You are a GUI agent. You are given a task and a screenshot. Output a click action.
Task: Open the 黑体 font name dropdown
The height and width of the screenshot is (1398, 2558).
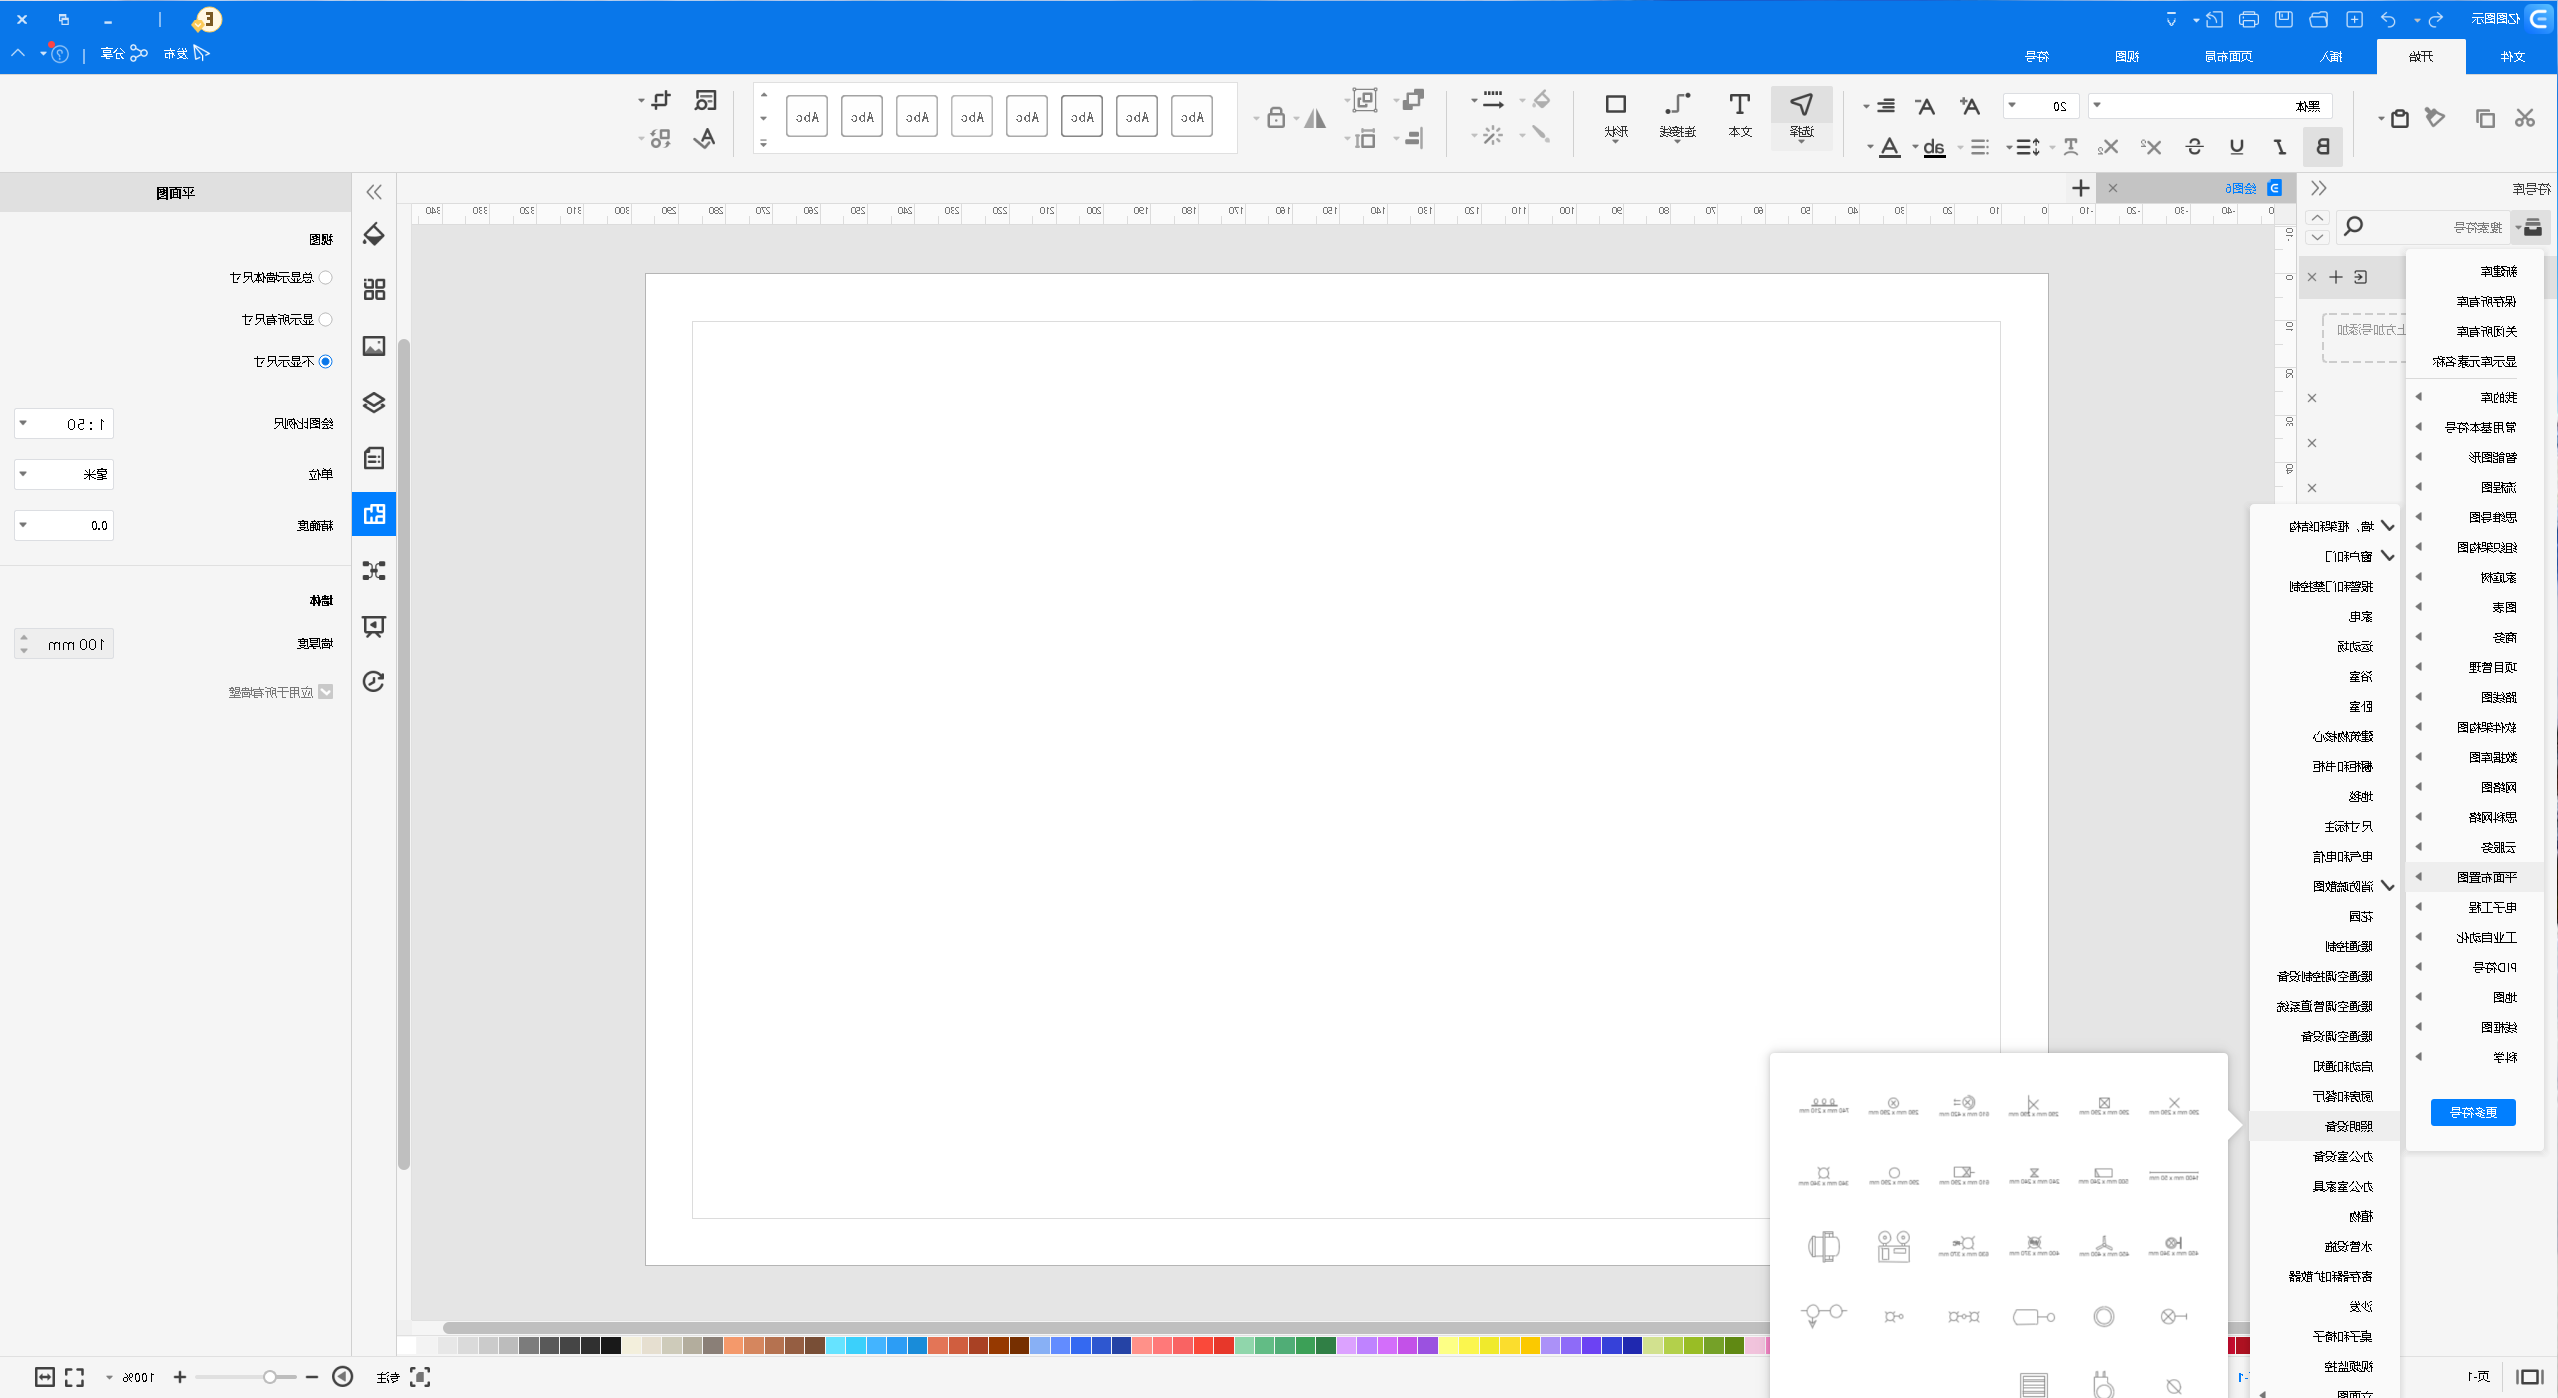pos(2211,106)
